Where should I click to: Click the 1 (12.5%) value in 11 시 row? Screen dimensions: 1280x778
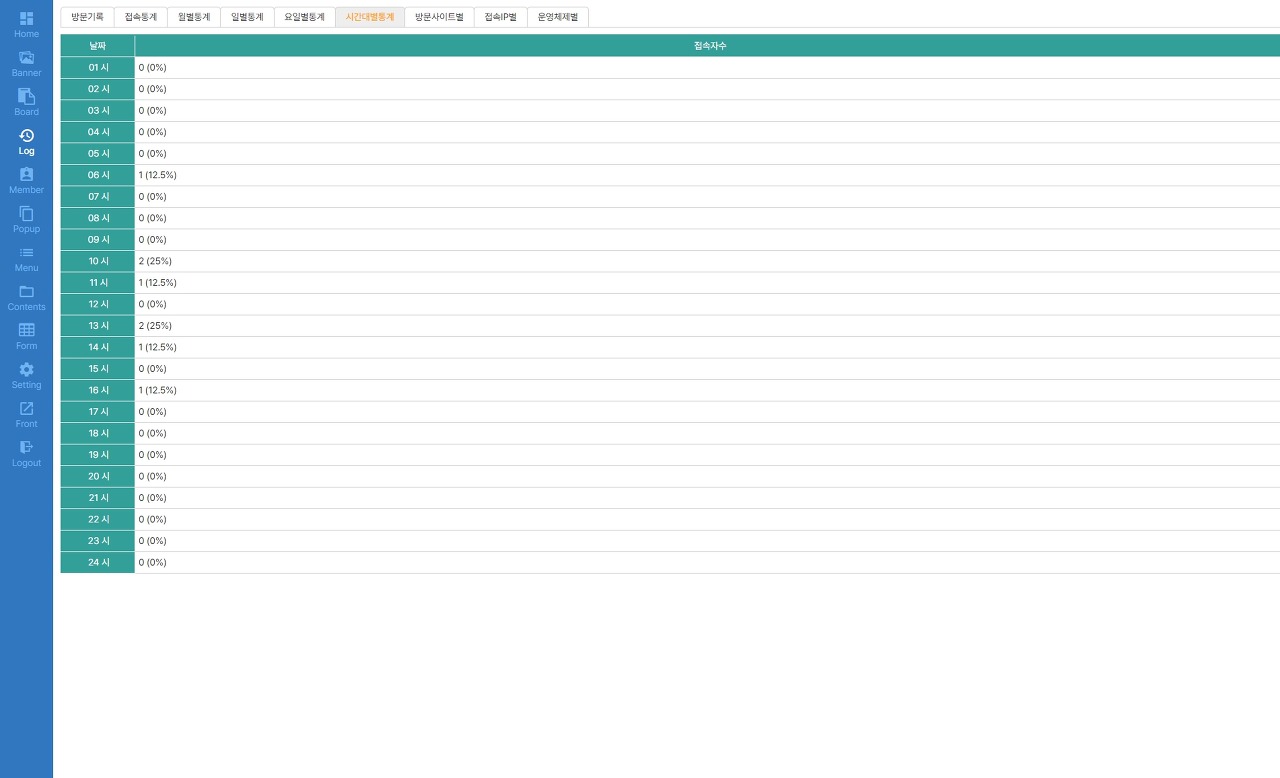[x=157, y=282]
